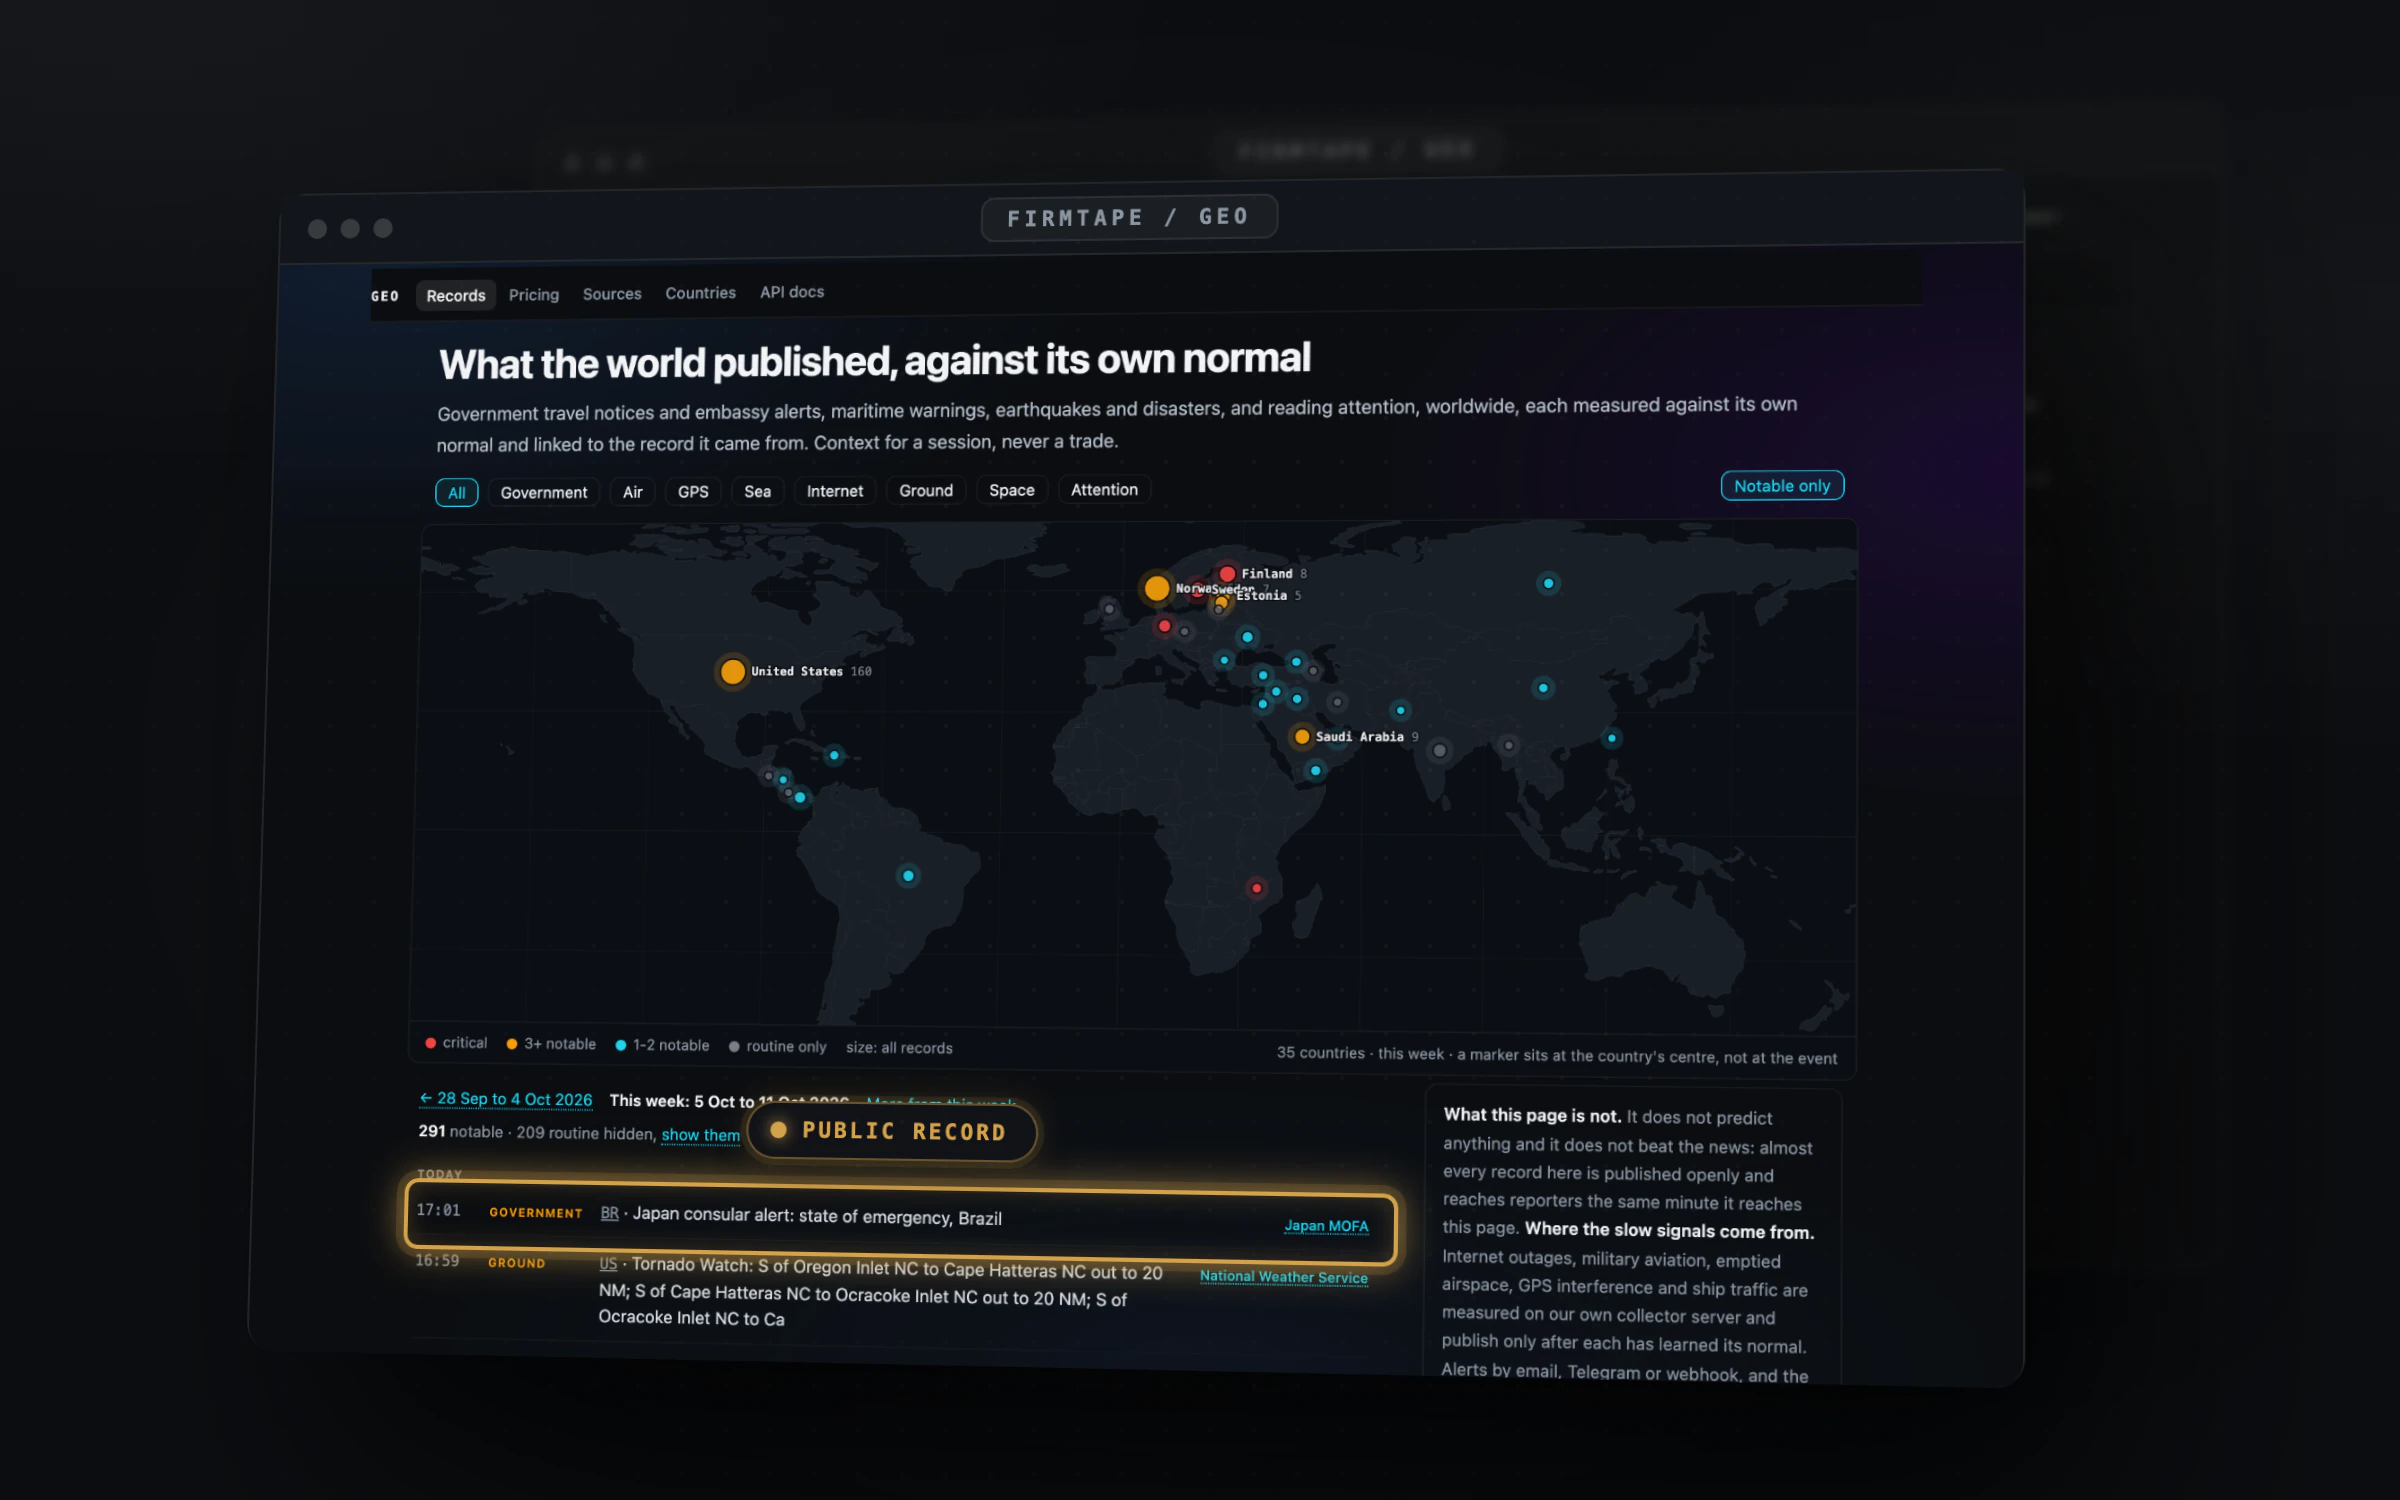Viewport: 2400px width, 1500px height.
Task: Open the Records tab
Action: pyautogui.click(x=455, y=295)
